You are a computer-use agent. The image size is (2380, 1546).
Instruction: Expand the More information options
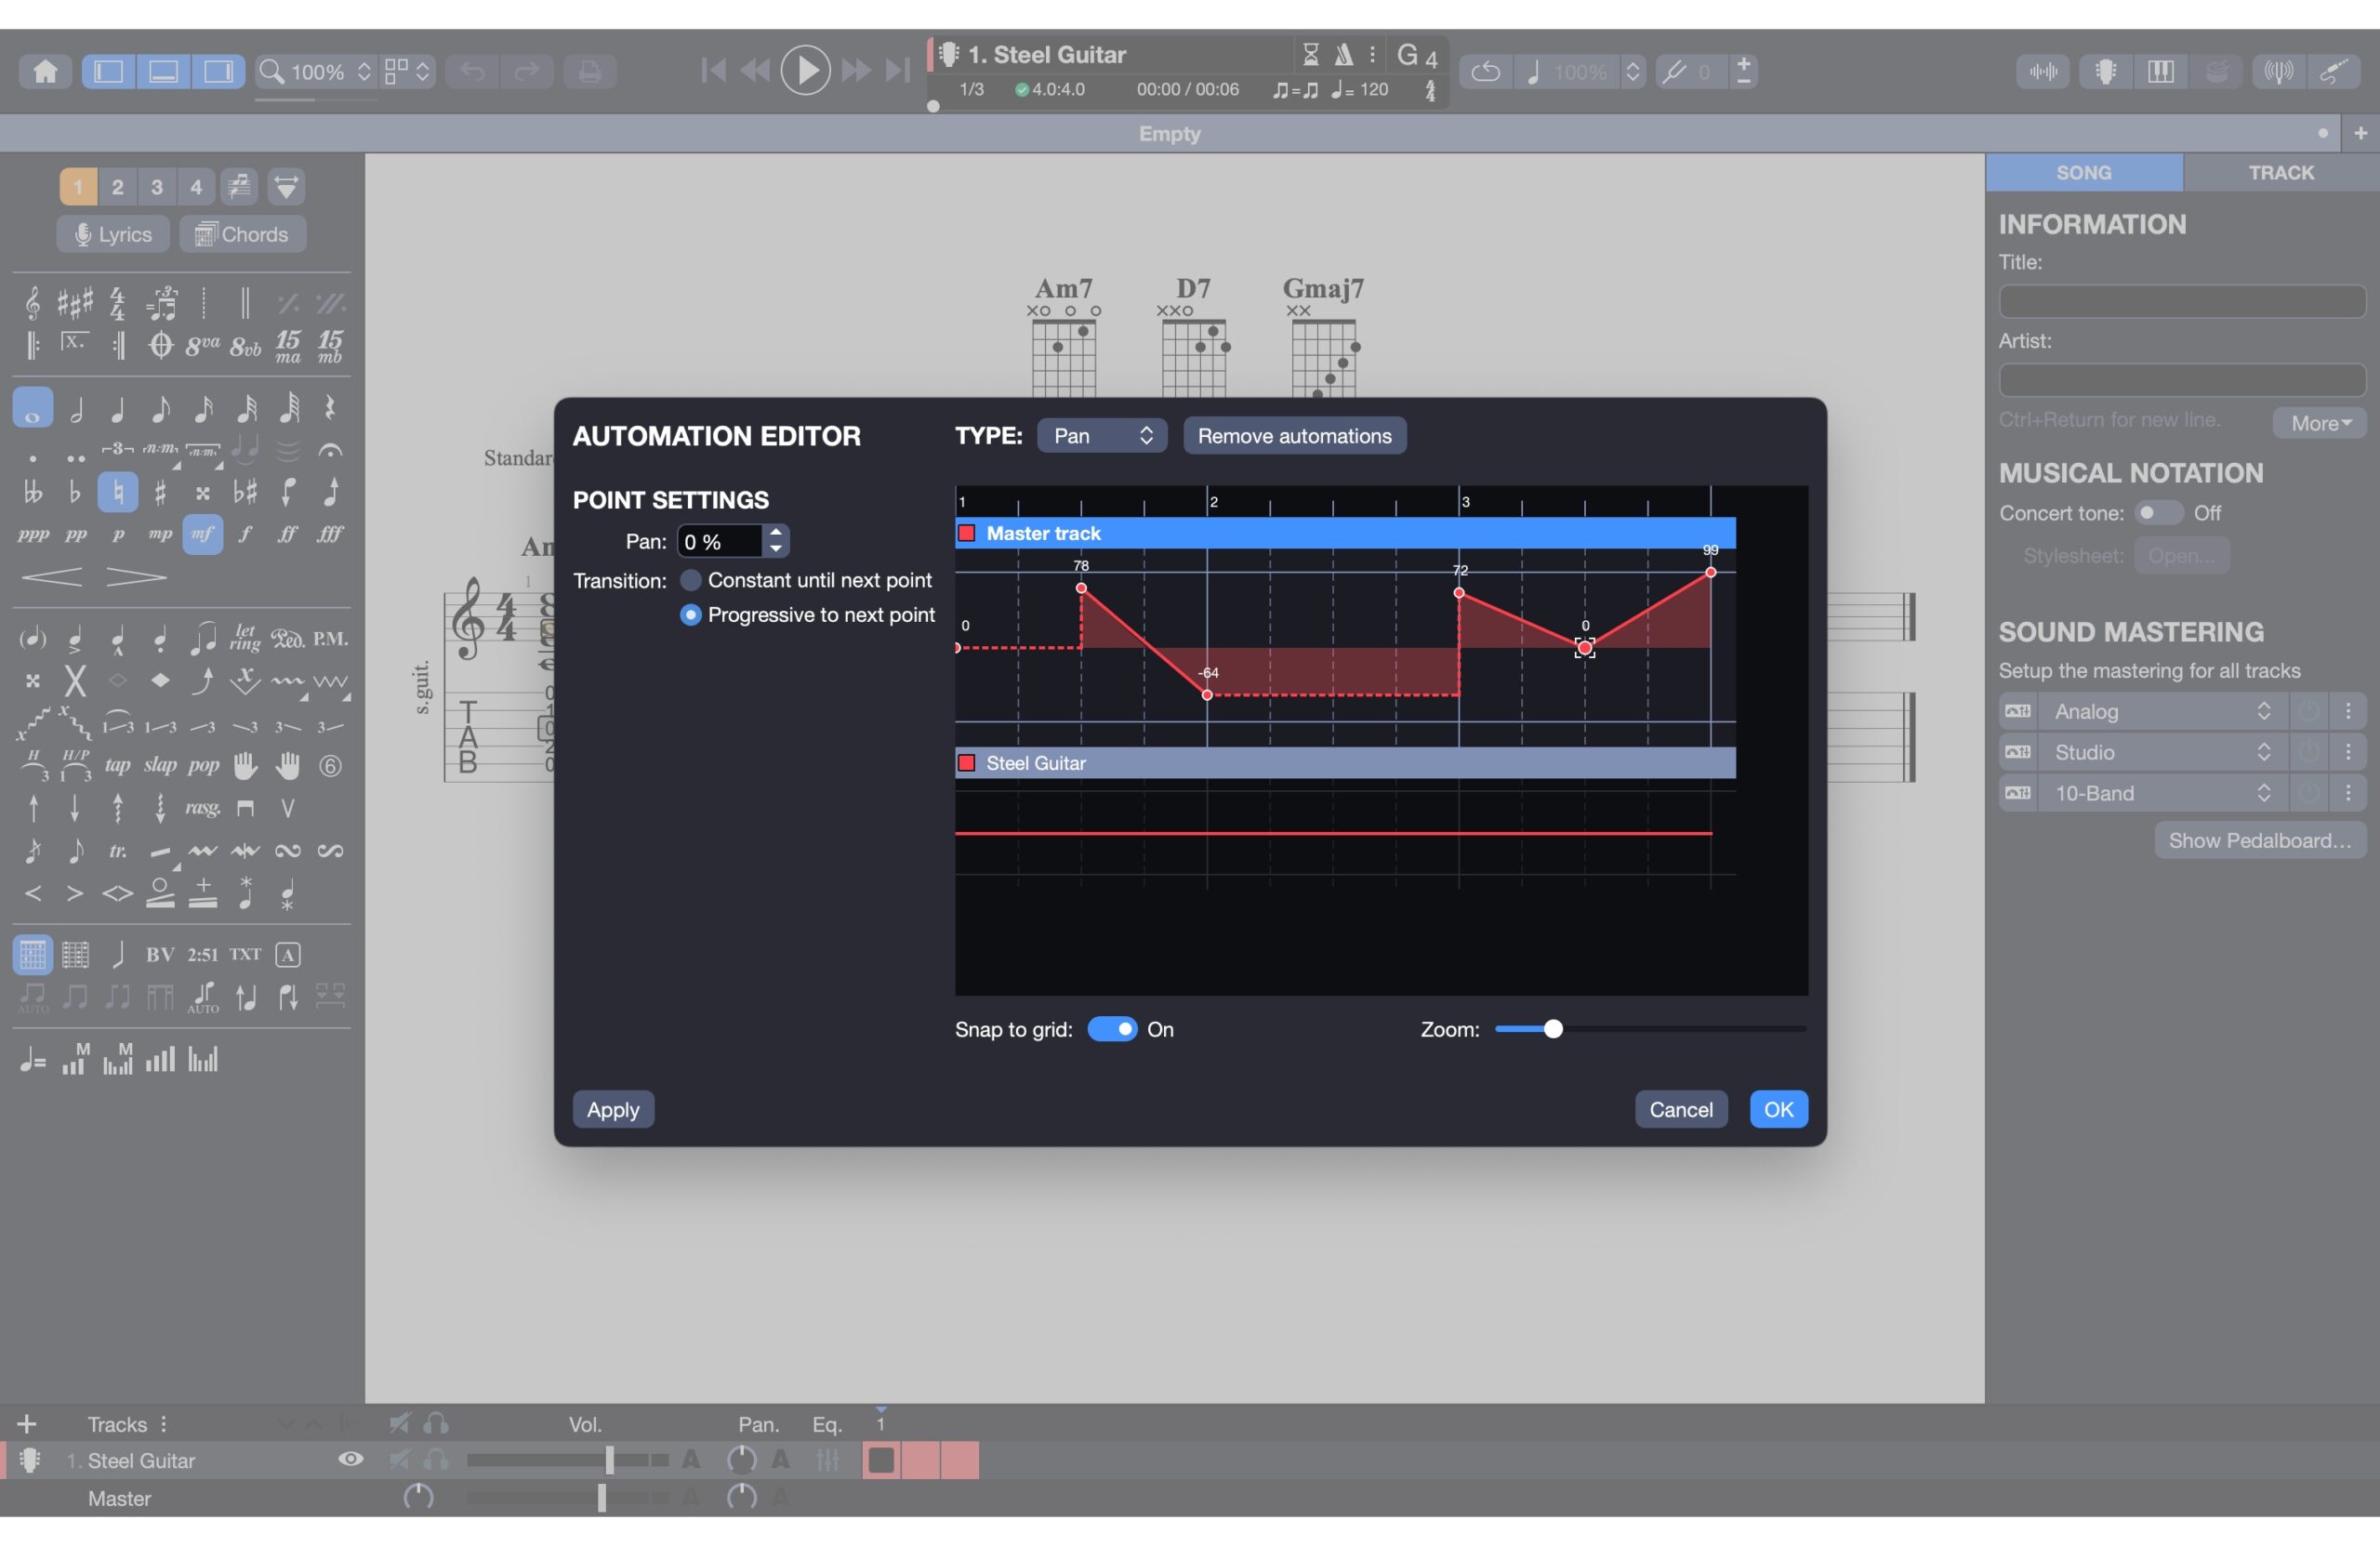click(x=2319, y=423)
